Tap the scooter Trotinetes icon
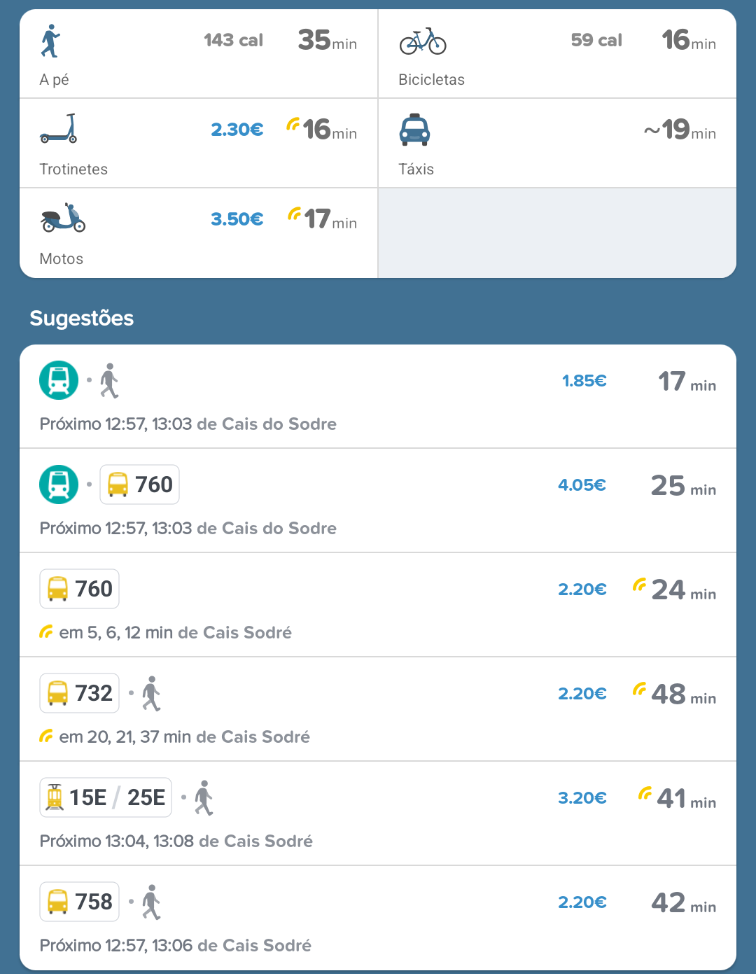The width and height of the screenshot is (756, 974). tap(58, 130)
